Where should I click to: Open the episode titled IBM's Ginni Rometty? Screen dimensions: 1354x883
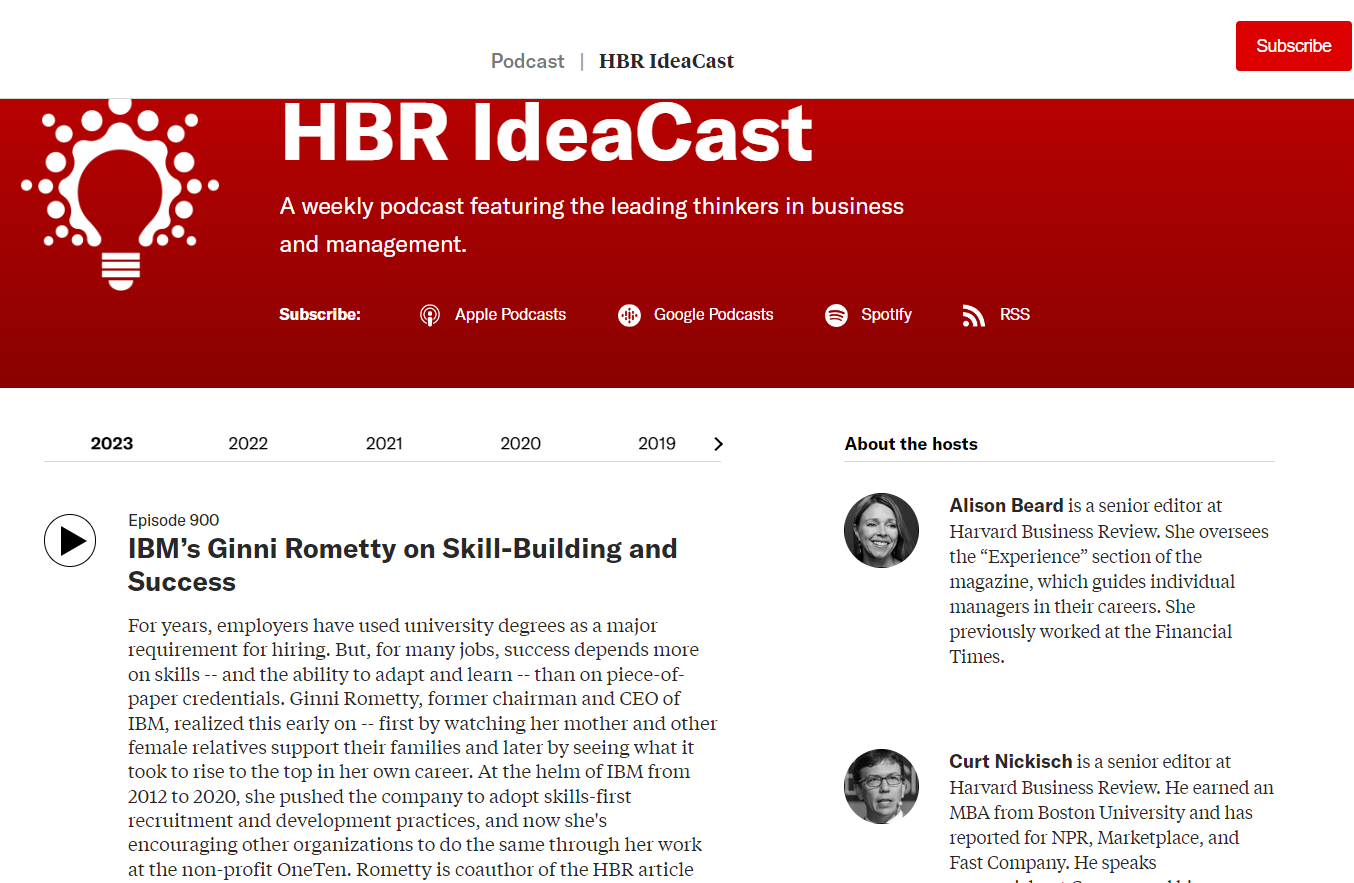403,564
